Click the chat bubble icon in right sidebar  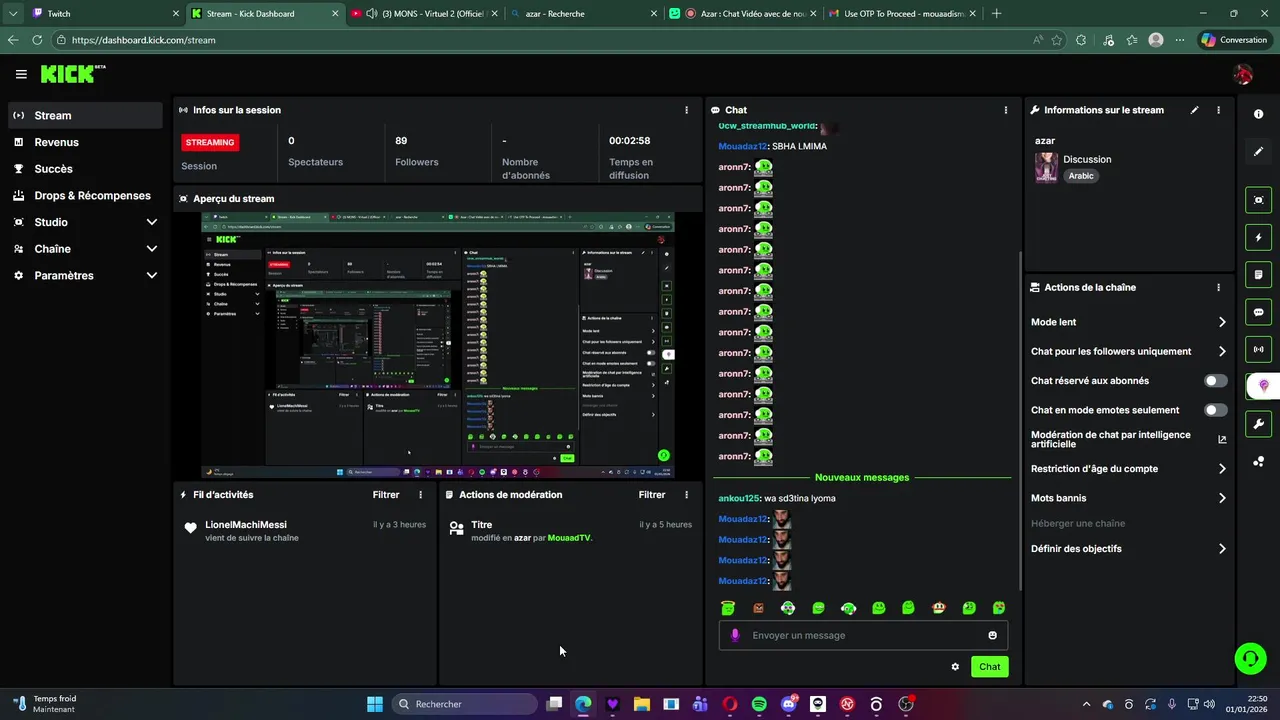click(1258, 312)
